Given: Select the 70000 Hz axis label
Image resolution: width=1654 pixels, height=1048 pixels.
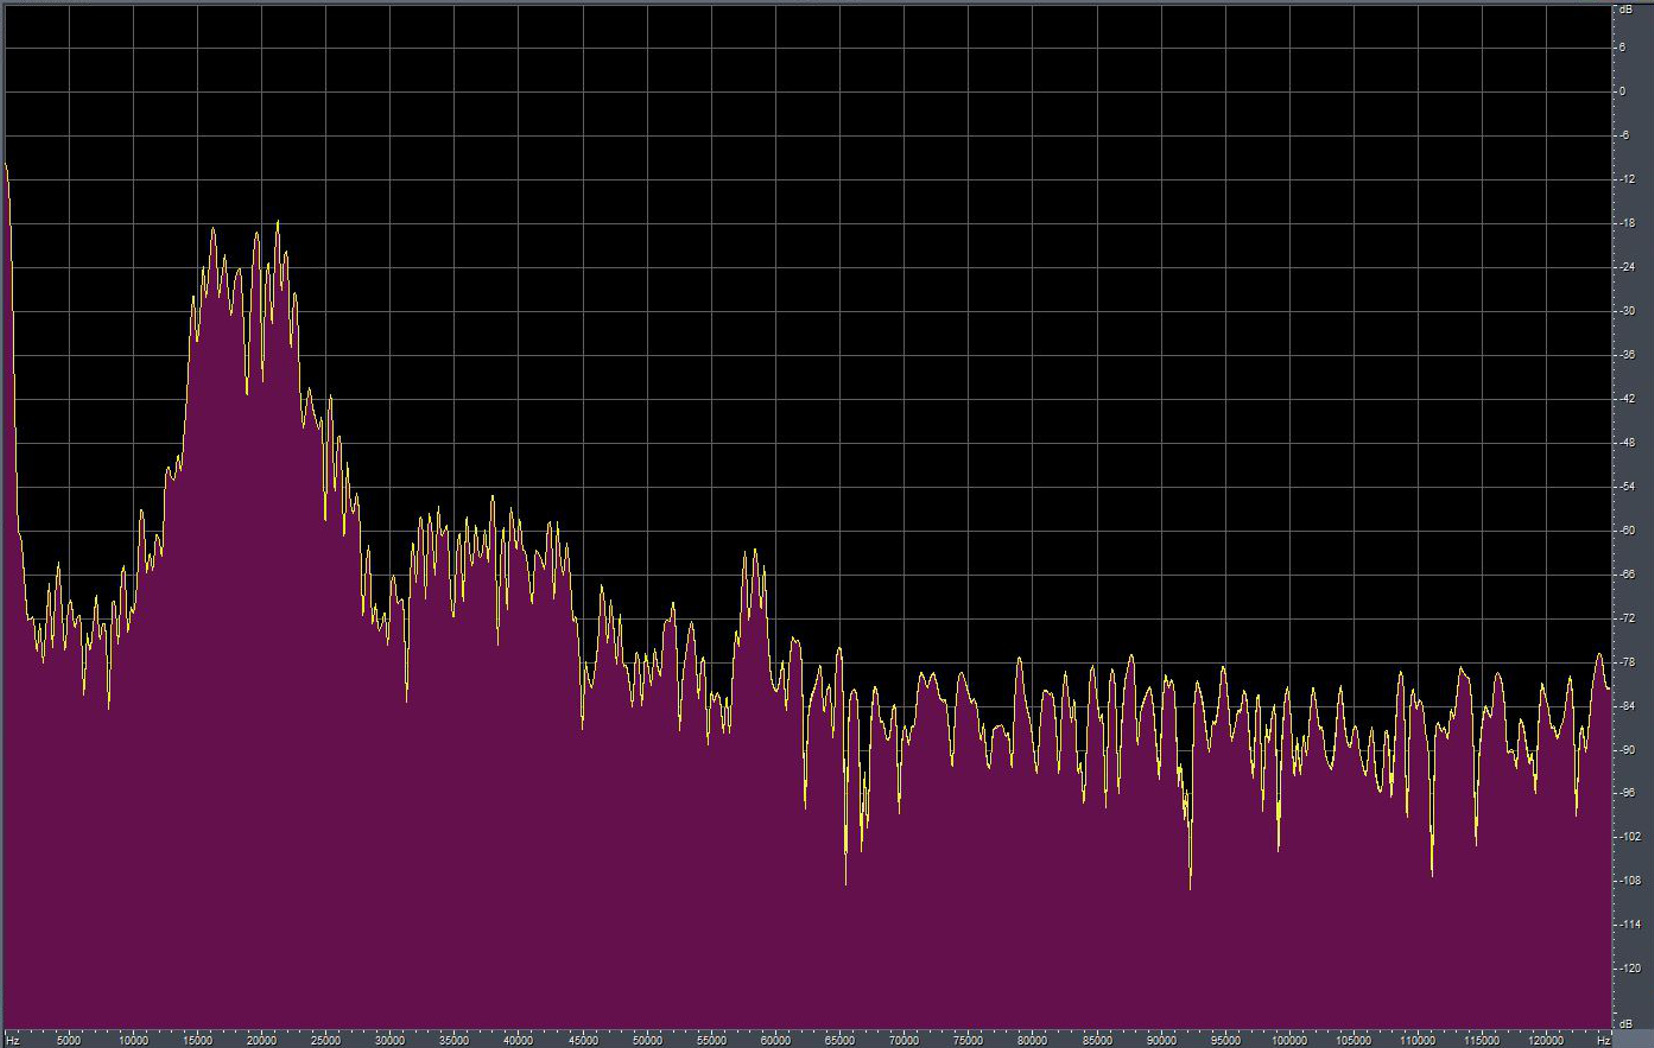Looking at the screenshot, I should pos(904,1041).
